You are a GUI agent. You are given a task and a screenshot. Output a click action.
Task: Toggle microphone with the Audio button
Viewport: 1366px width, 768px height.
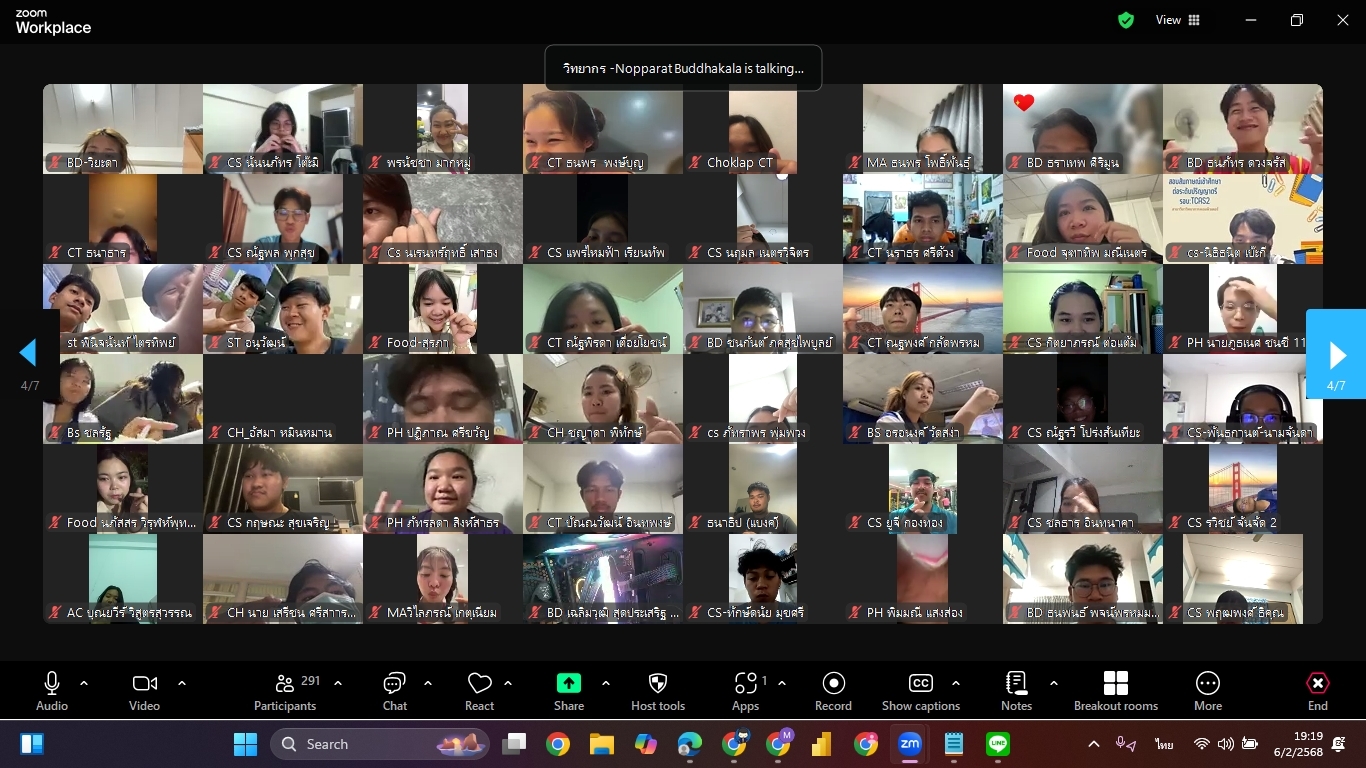click(52, 691)
